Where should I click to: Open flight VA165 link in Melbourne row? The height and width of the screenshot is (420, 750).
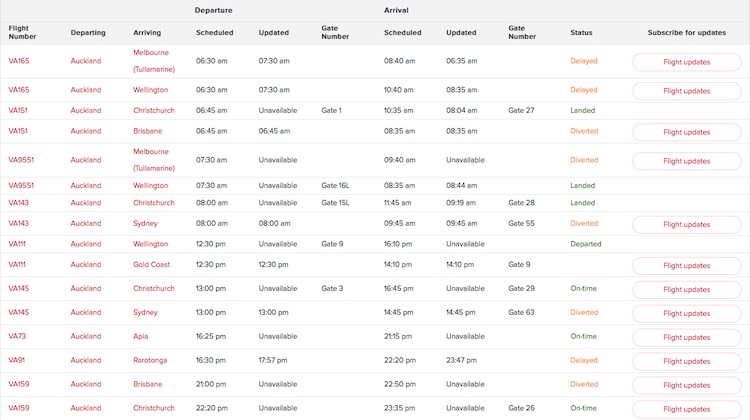(x=19, y=61)
